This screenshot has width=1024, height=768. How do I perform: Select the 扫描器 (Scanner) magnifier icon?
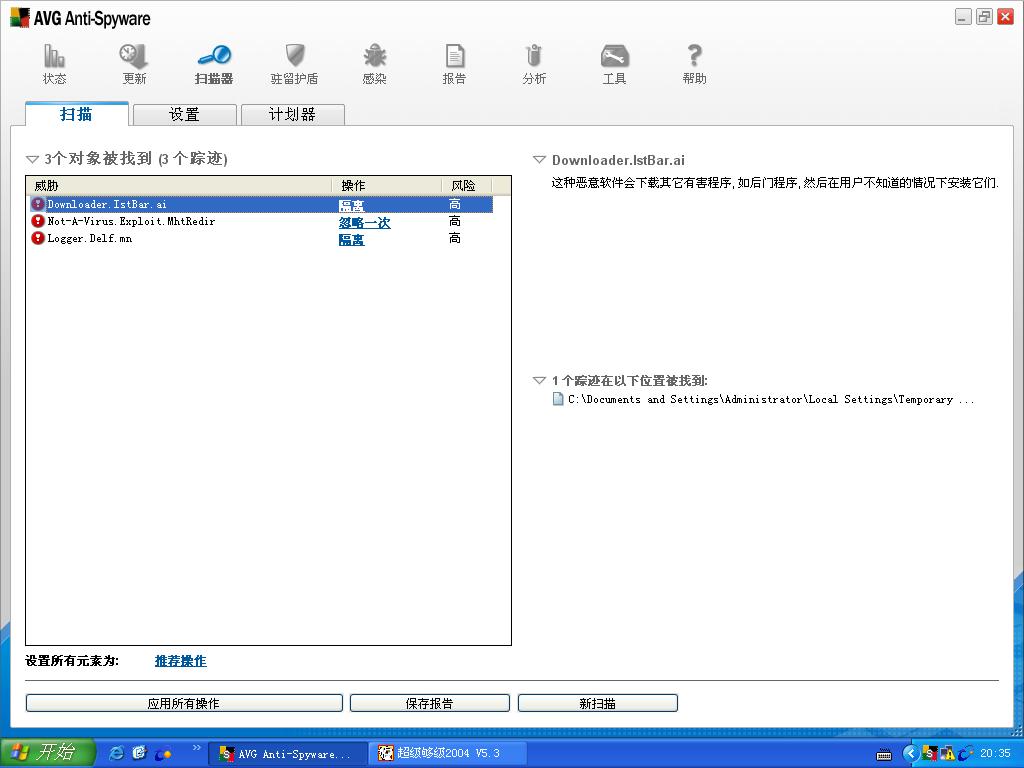214,56
